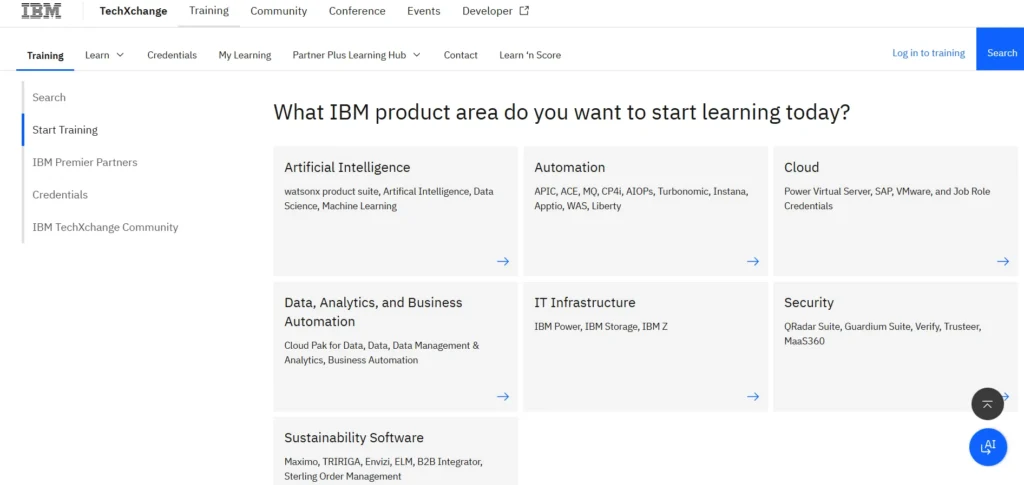
Task: Open the AI chat assistant button
Action: tap(987, 446)
